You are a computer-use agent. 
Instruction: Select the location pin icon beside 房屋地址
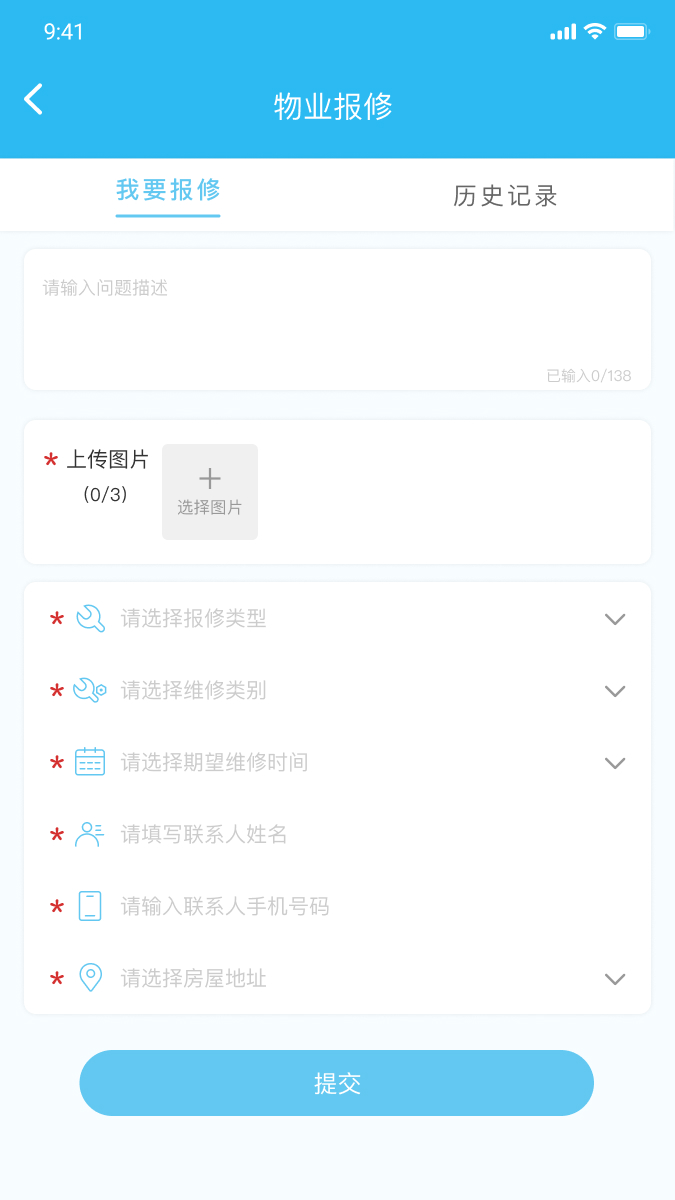(90, 978)
